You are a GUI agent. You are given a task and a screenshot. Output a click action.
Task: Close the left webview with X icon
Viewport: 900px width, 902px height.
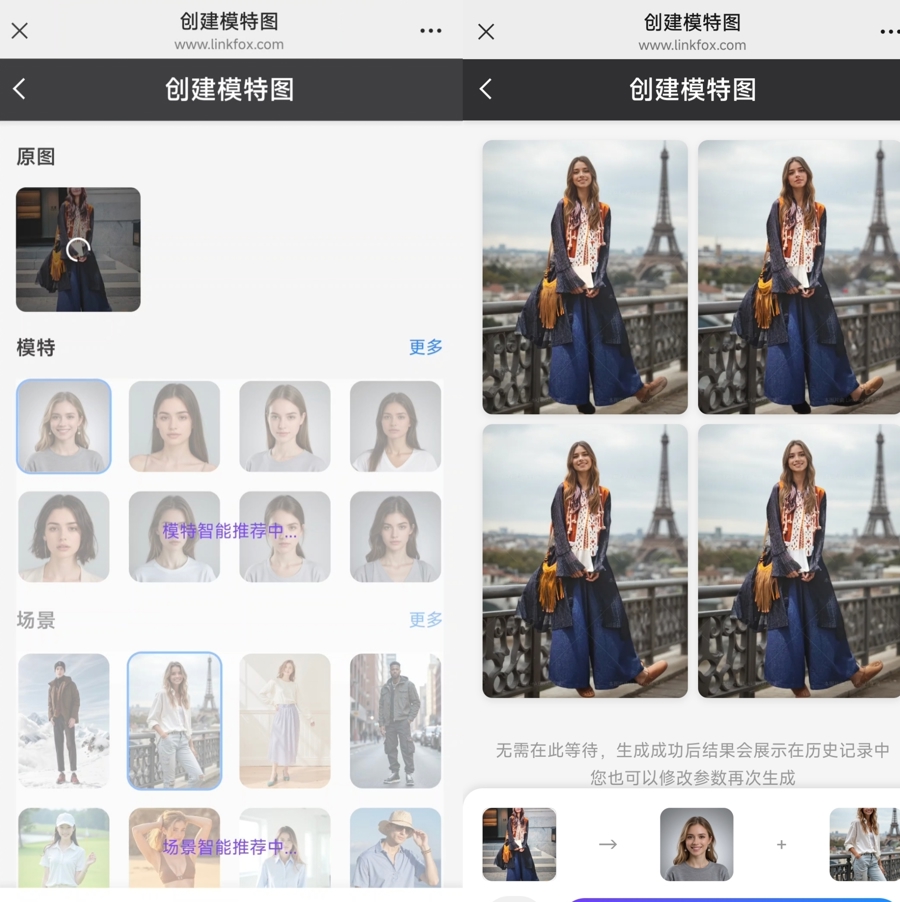(19, 31)
